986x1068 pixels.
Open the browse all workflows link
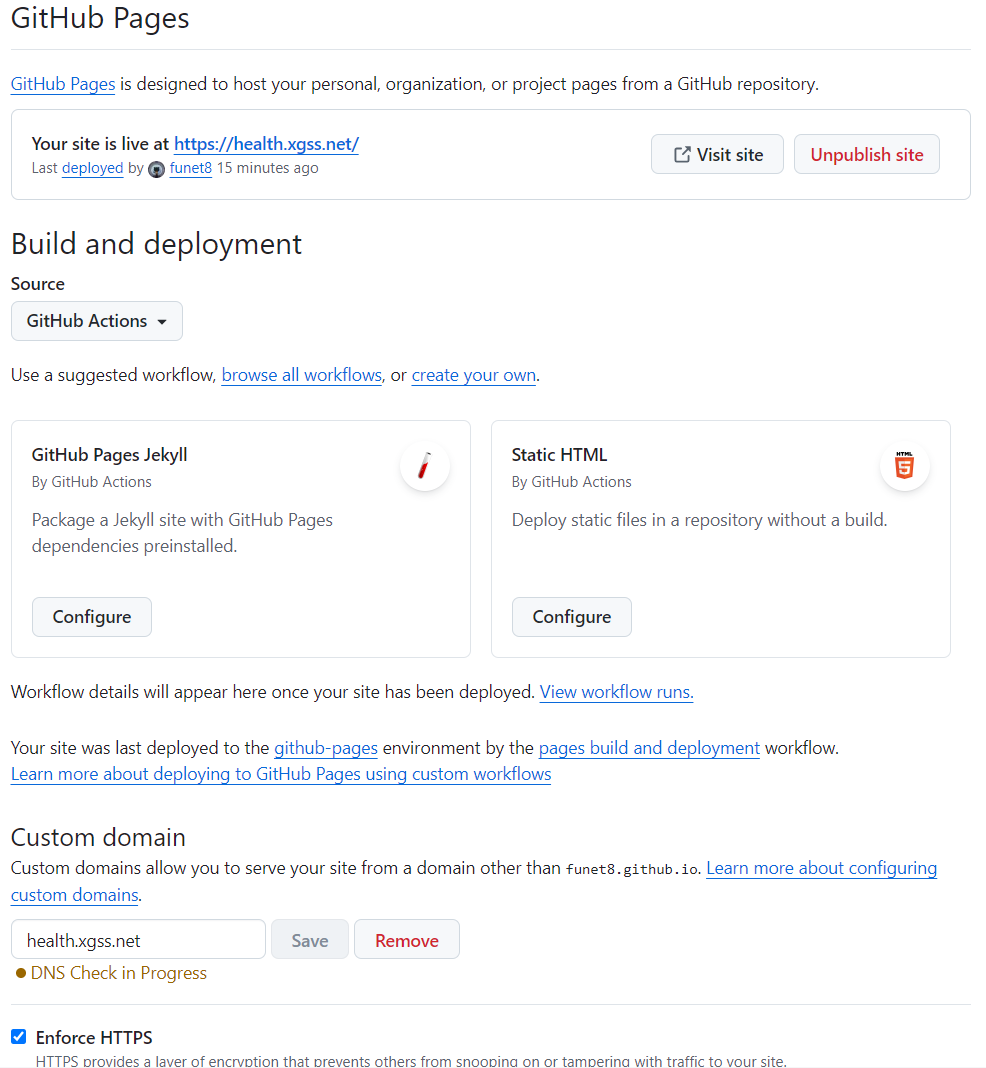coord(302,375)
